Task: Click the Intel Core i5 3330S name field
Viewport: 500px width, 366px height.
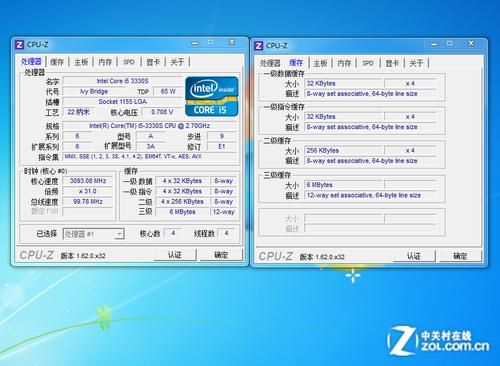Action: 122,81
